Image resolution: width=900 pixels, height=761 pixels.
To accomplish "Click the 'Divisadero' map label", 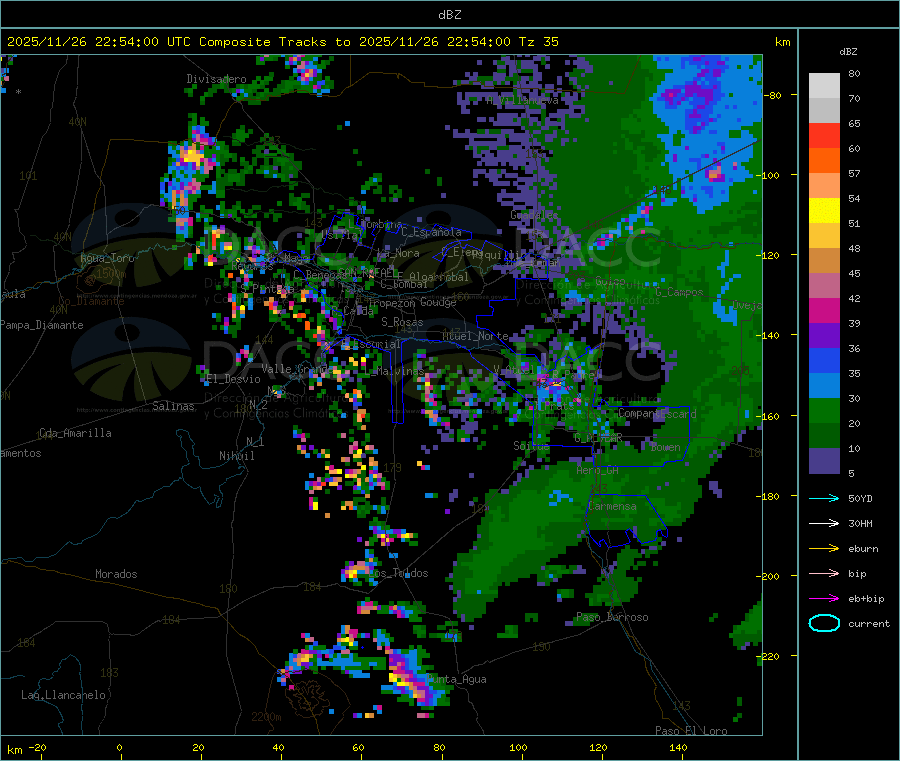I will click(216, 79).
